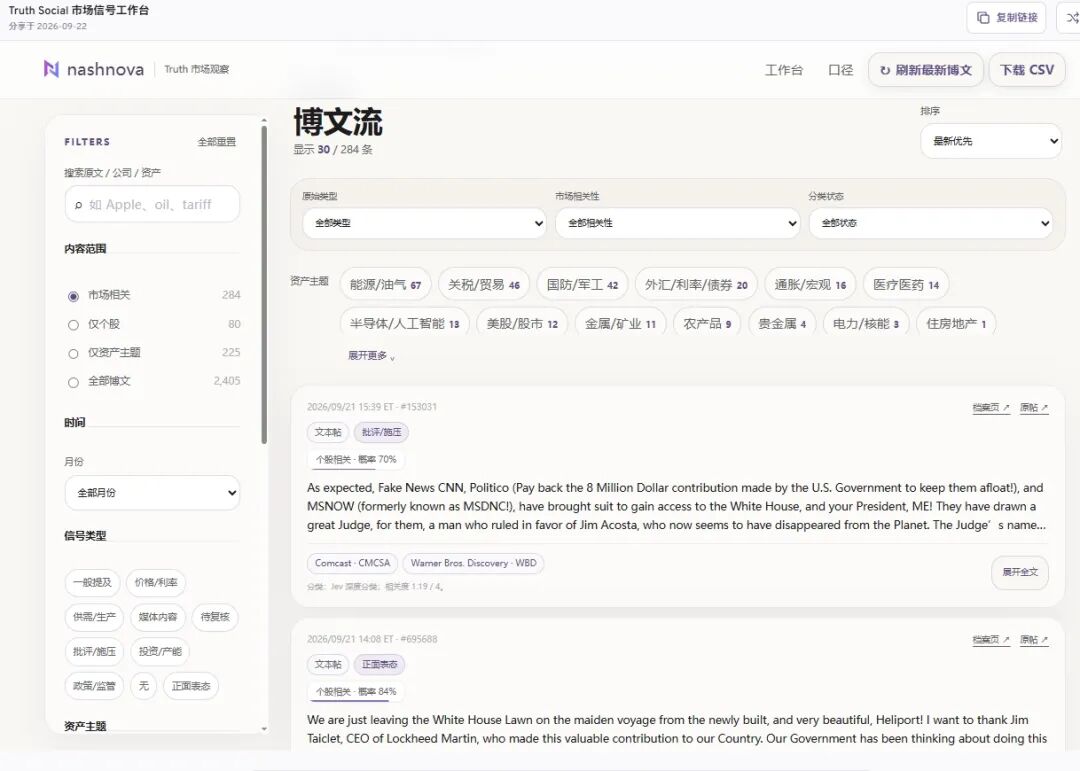
Task: Click 下载 CSV button
Action: (x=1027, y=70)
